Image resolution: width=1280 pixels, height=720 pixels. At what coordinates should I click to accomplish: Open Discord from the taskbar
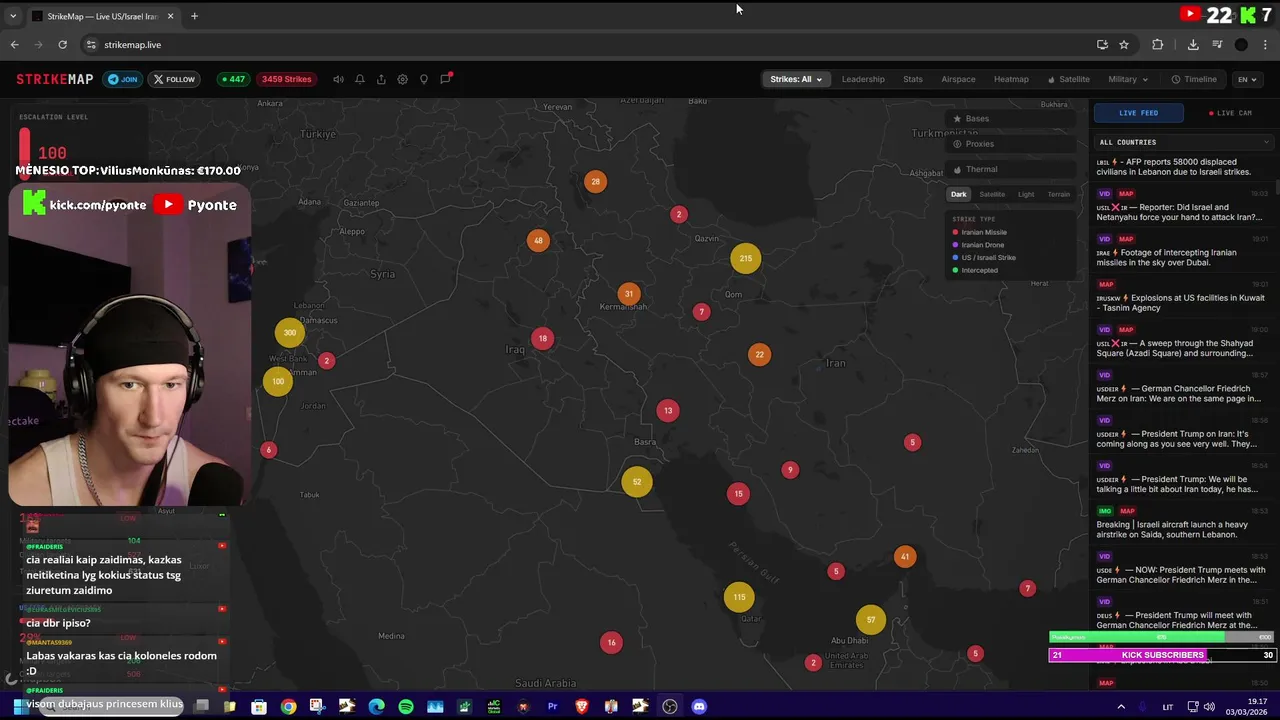coord(699,706)
